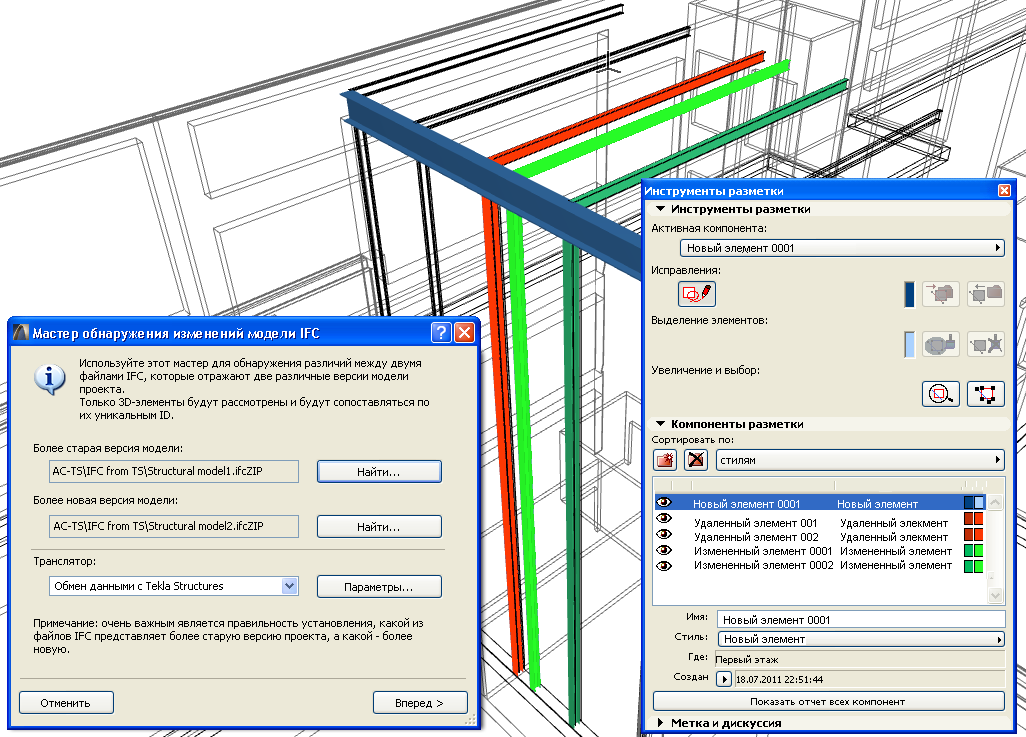Open the Стиль Новый элемент dropdown
The height and width of the screenshot is (737, 1026).
[861, 639]
